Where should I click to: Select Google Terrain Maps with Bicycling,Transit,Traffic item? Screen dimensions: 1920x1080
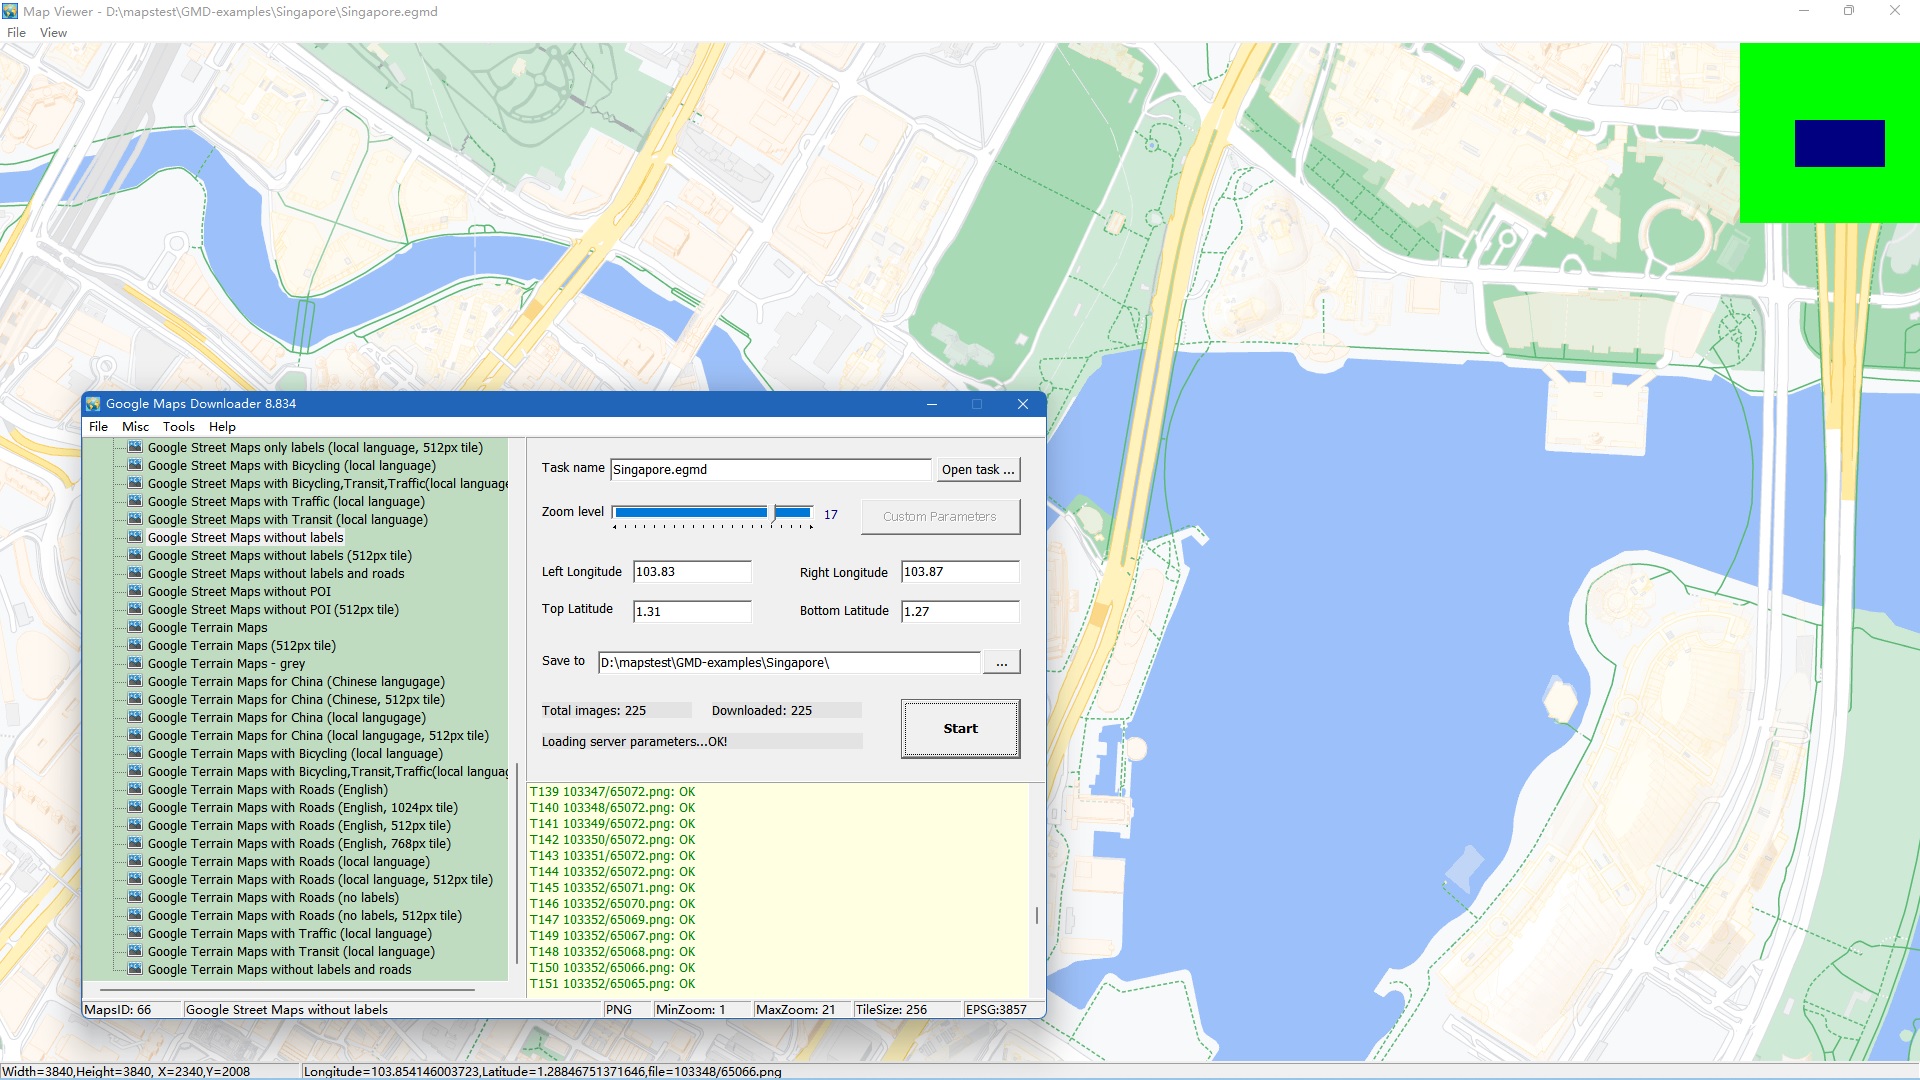tap(328, 771)
